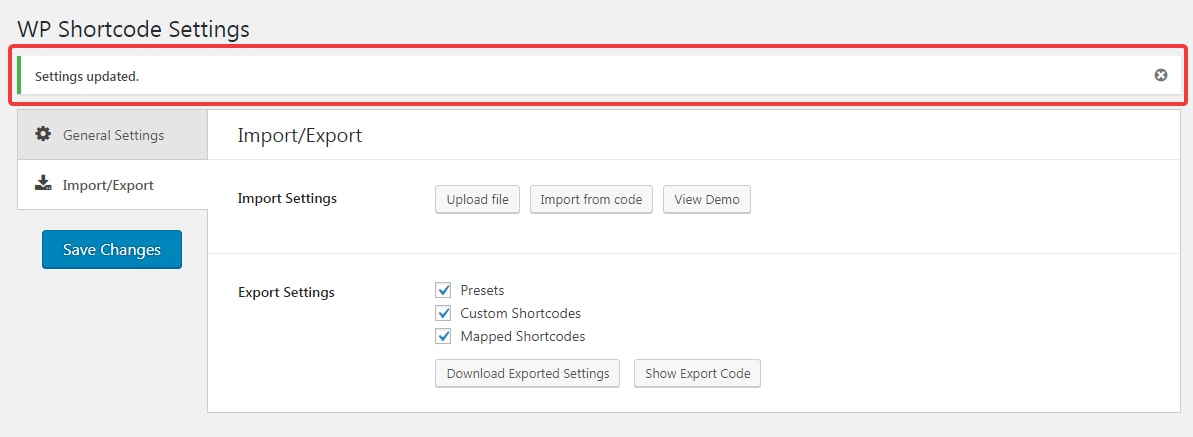Uncheck the Presets checkbox

[444, 290]
